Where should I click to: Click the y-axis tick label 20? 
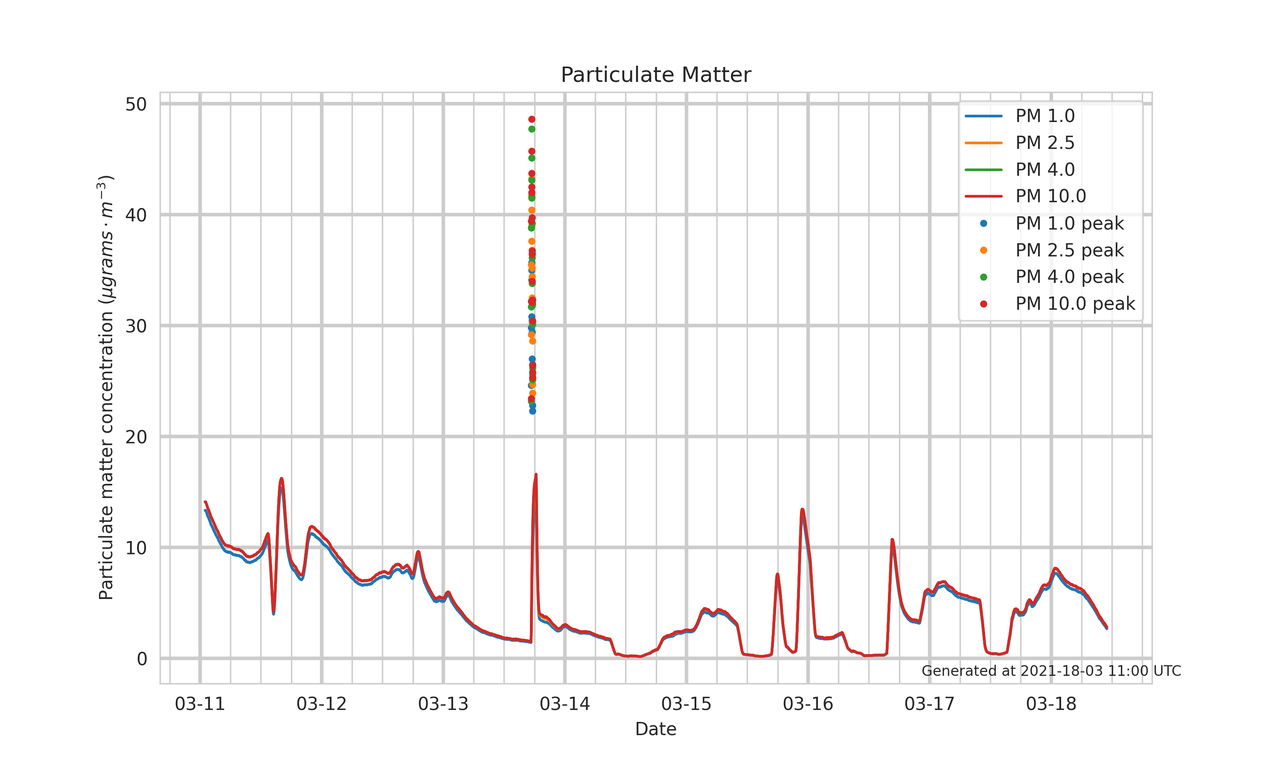tap(136, 437)
